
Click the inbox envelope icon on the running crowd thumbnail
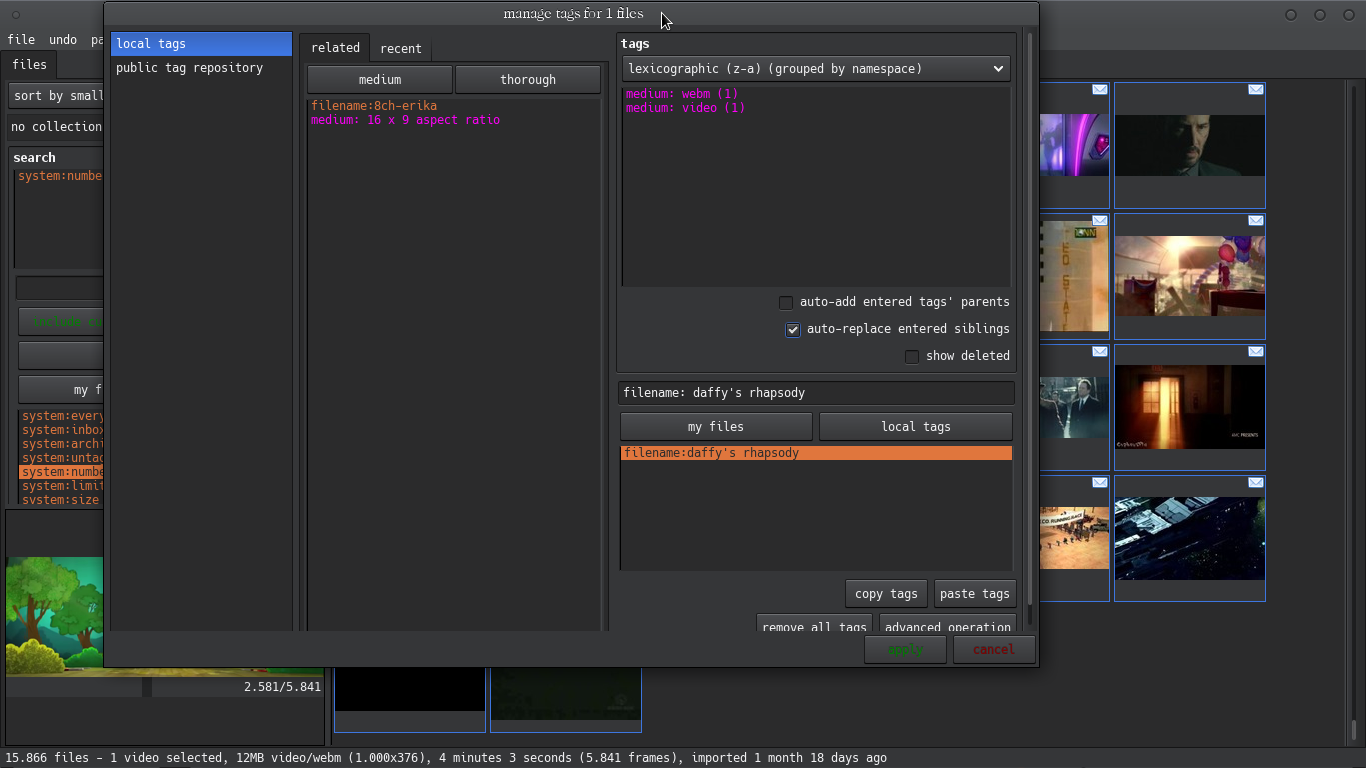click(1099, 483)
